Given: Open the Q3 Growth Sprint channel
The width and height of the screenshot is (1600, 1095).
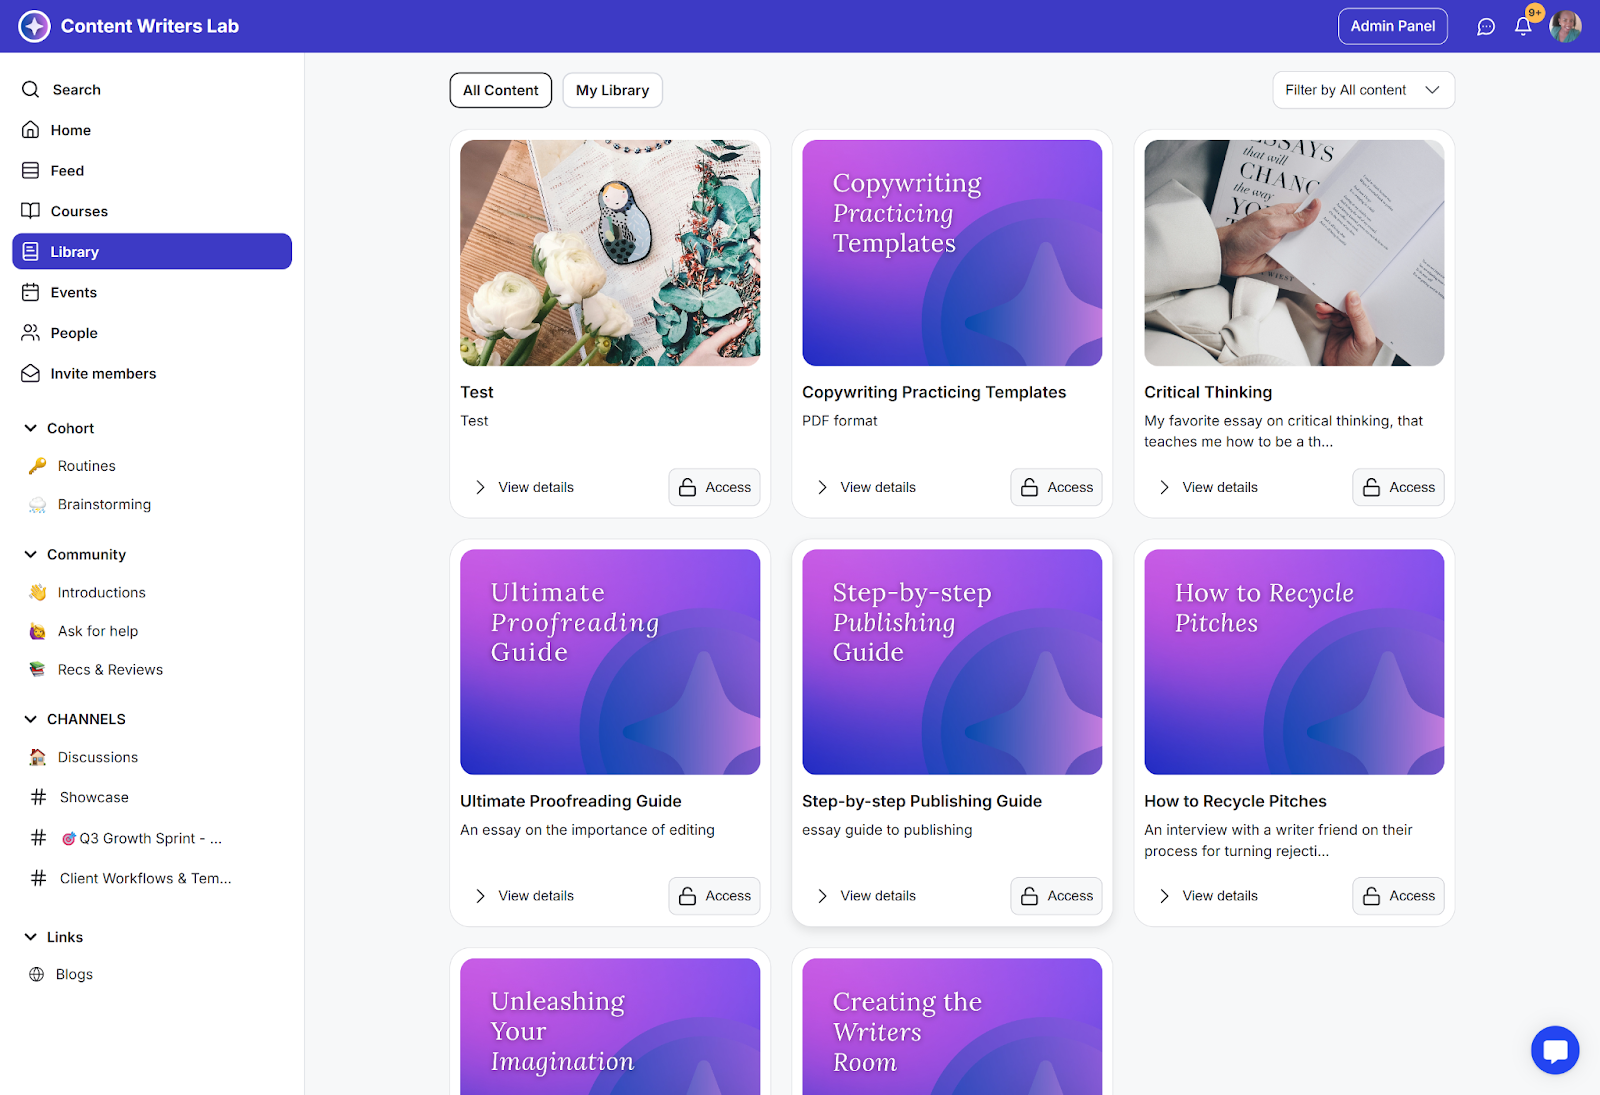Looking at the screenshot, I should (x=141, y=838).
